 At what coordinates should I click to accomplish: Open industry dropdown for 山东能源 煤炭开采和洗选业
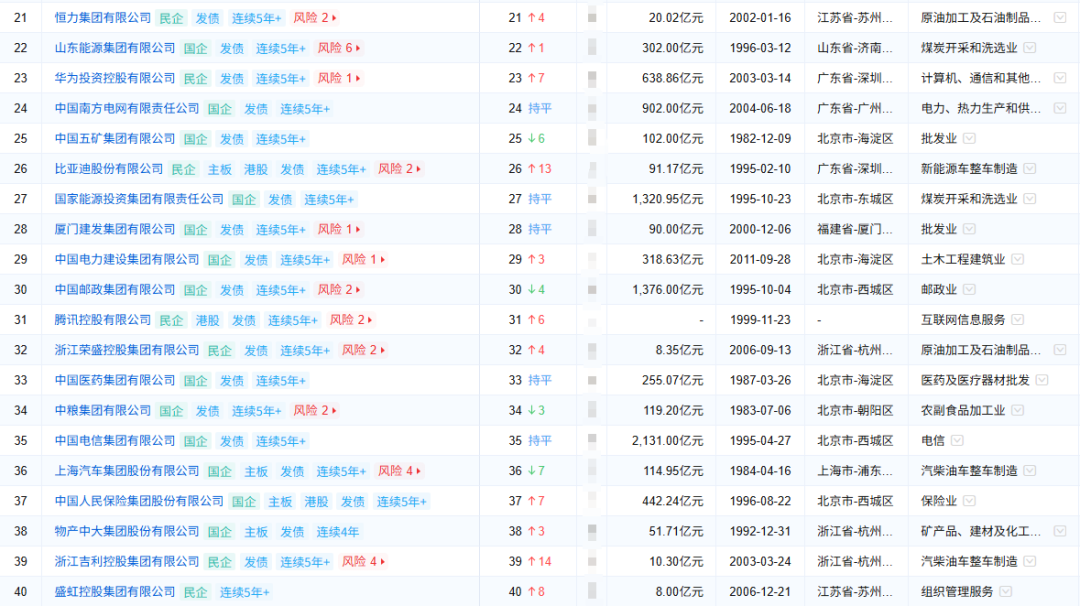coord(1030,48)
